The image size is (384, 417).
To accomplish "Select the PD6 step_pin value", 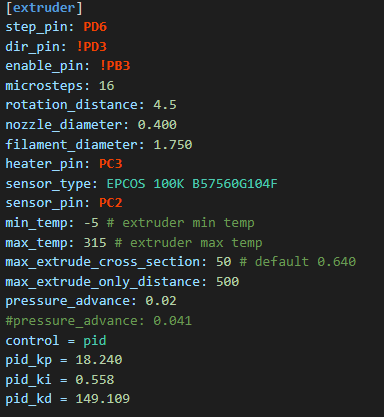I will pos(95,27).
